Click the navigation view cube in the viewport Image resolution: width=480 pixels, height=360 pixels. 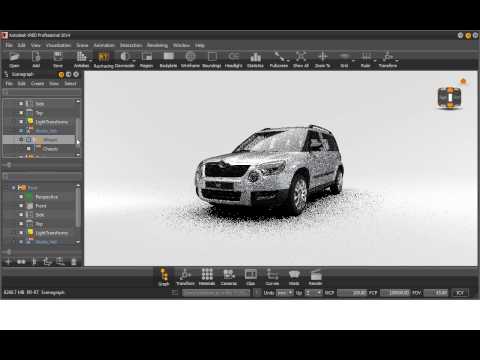(x=450, y=97)
